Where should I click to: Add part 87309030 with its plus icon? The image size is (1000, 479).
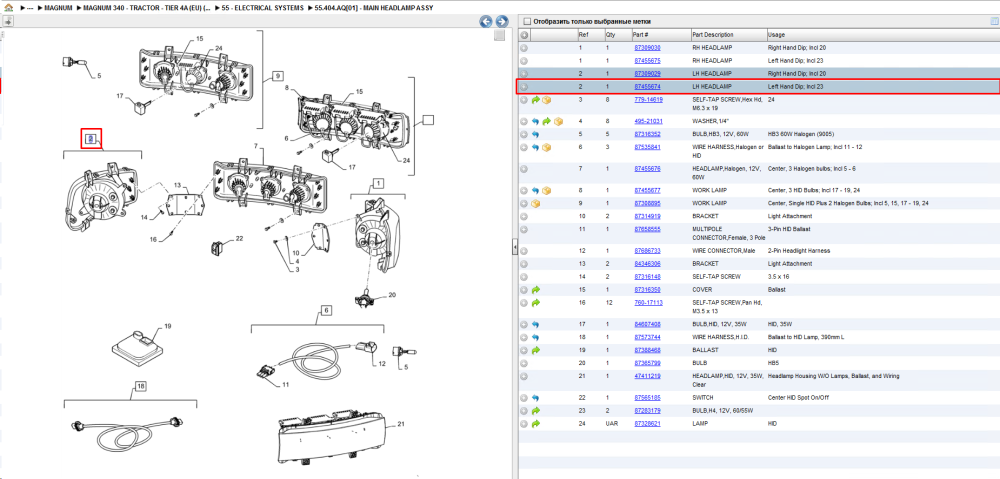[524, 48]
